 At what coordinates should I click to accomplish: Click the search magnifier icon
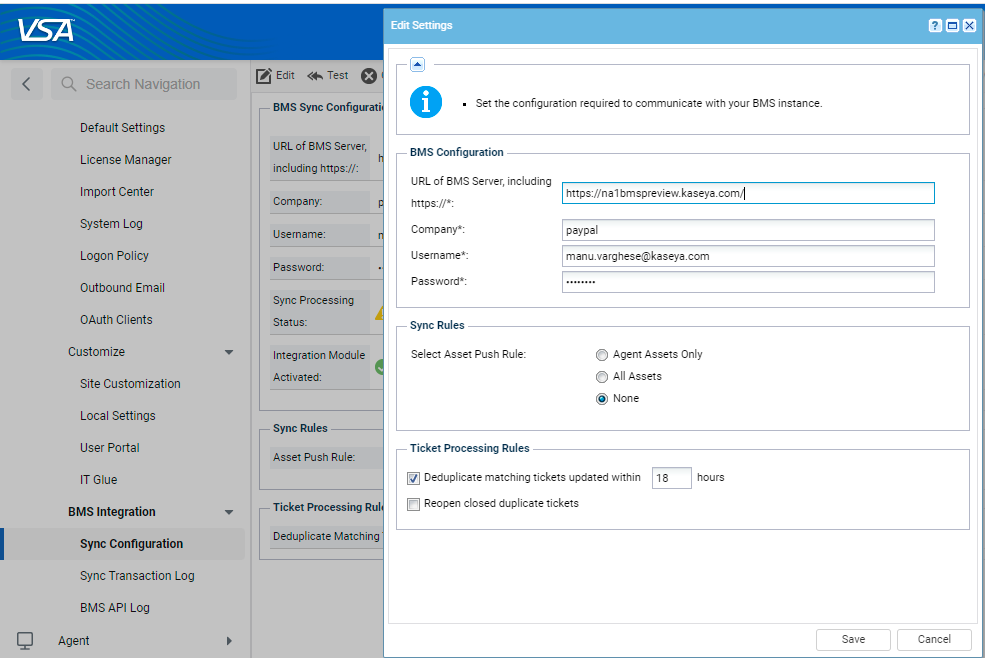click(68, 84)
